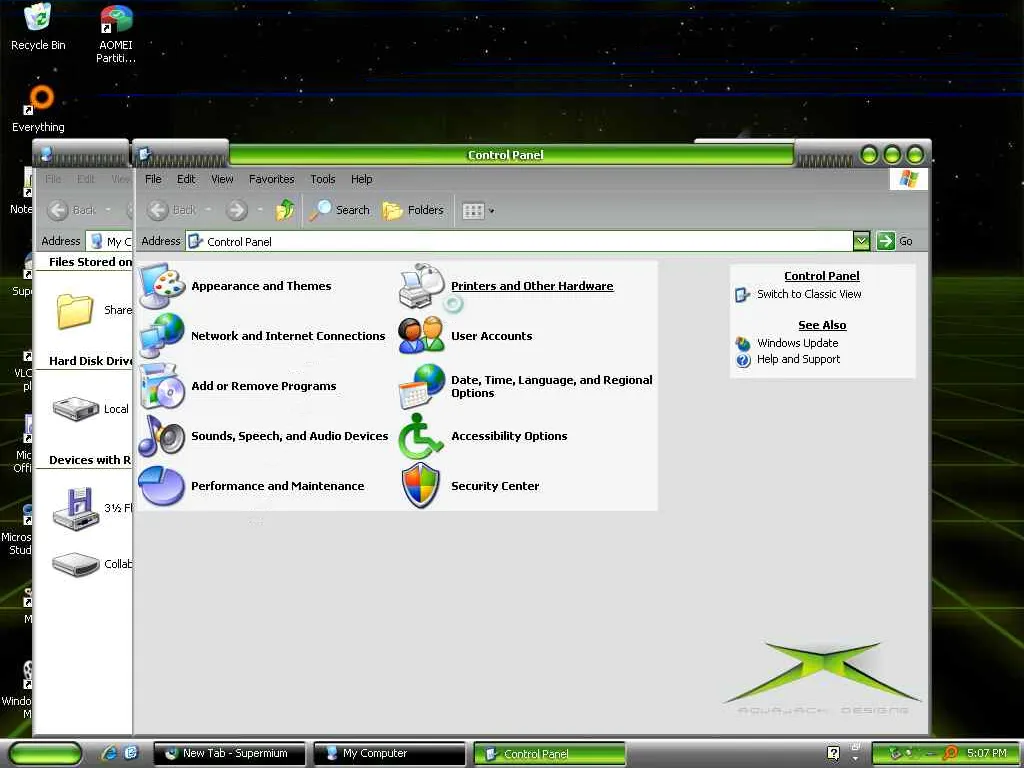This screenshot has width=1024, height=768.
Task: Select the Collab drive icon in My Computer
Action: tap(76, 564)
